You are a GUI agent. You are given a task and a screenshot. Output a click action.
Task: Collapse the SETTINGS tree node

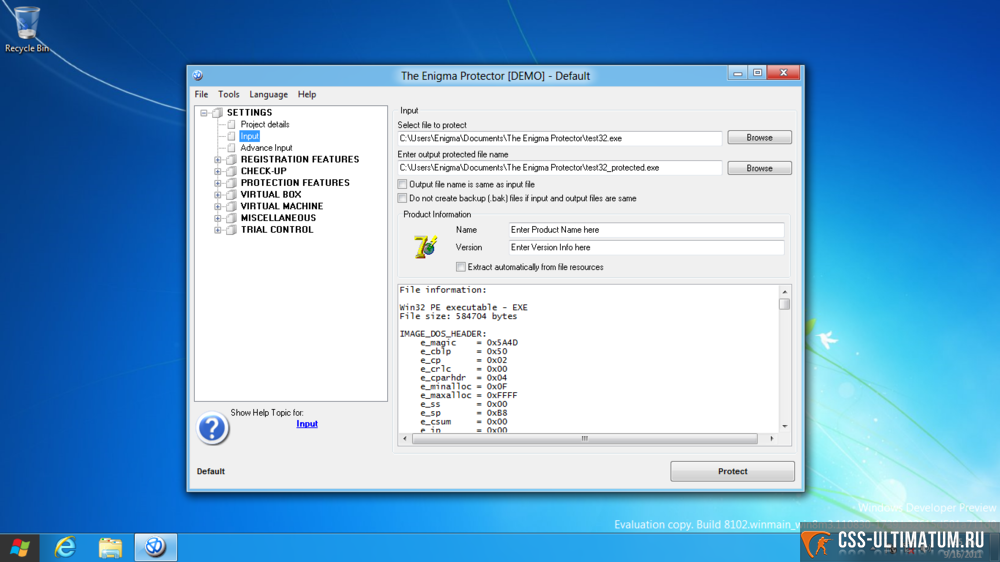204,113
